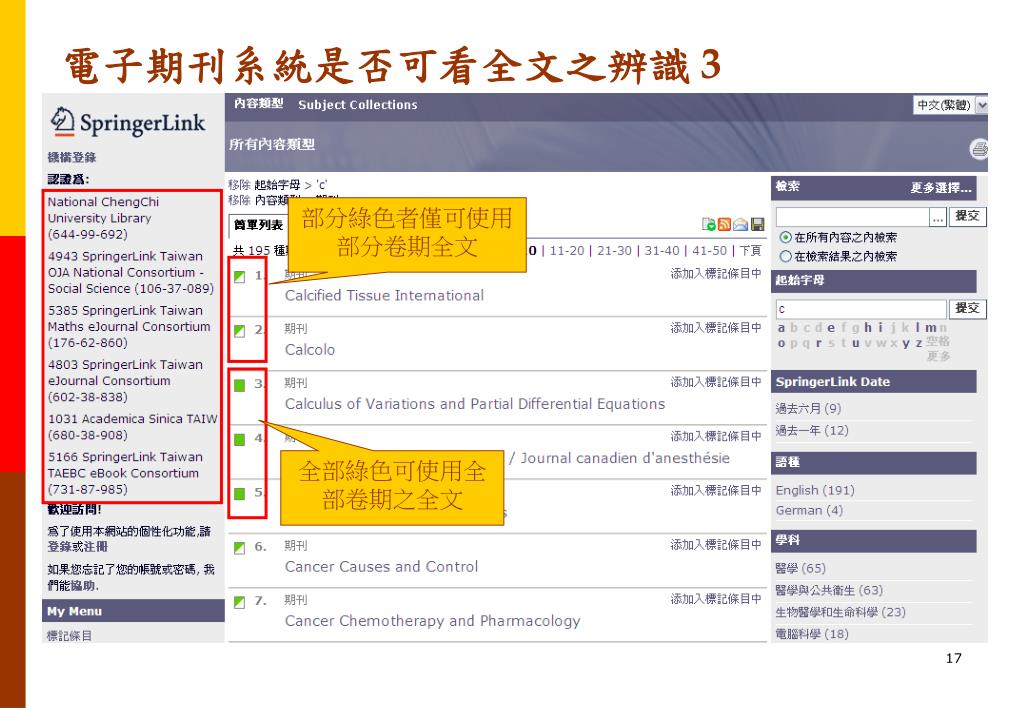The width and height of the screenshot is (1023, 708).
Task: Click 添加入標記條目中 for Cancer Causes and Control
Action: tap(716, 544)
